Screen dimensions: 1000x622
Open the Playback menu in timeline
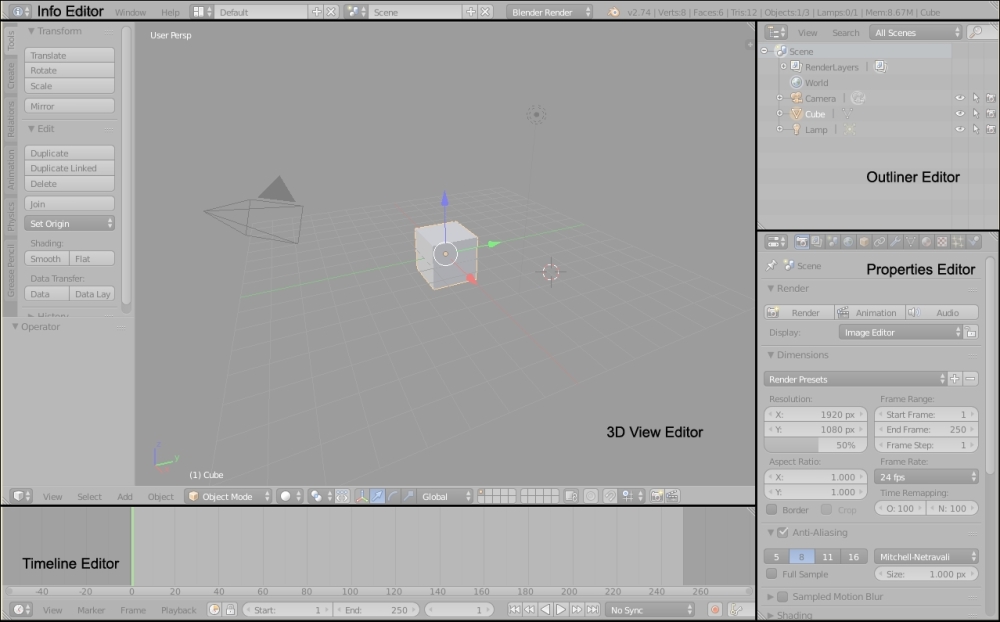[179, 610]
